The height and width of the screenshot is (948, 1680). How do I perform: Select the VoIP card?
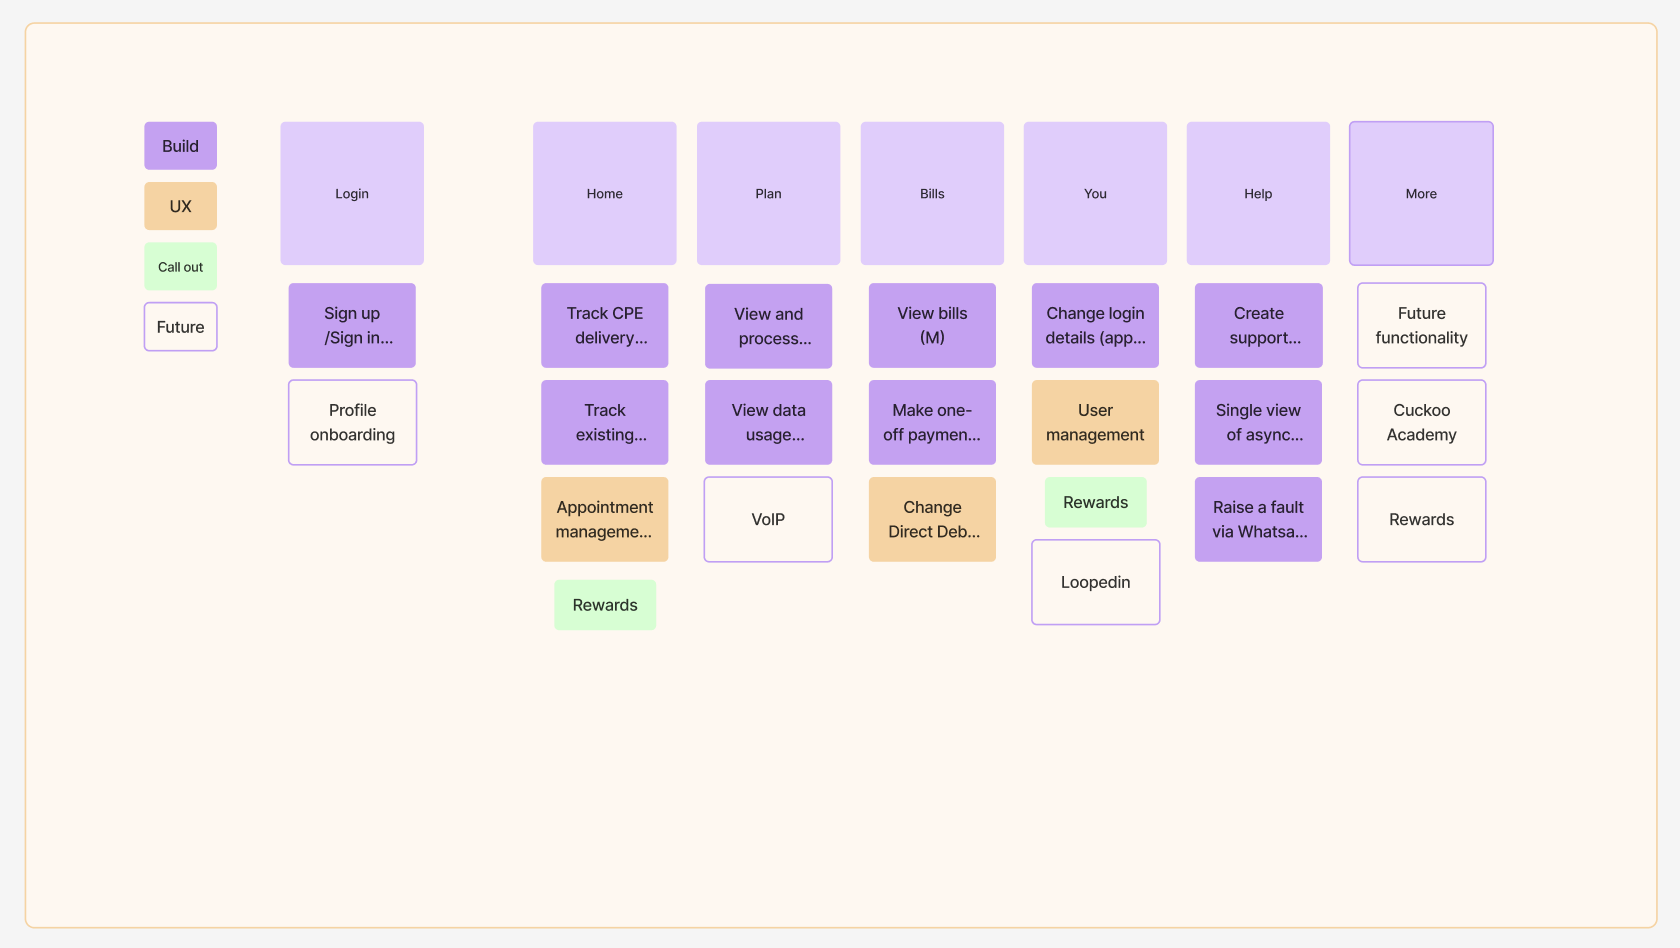click(x=768, y=519)
